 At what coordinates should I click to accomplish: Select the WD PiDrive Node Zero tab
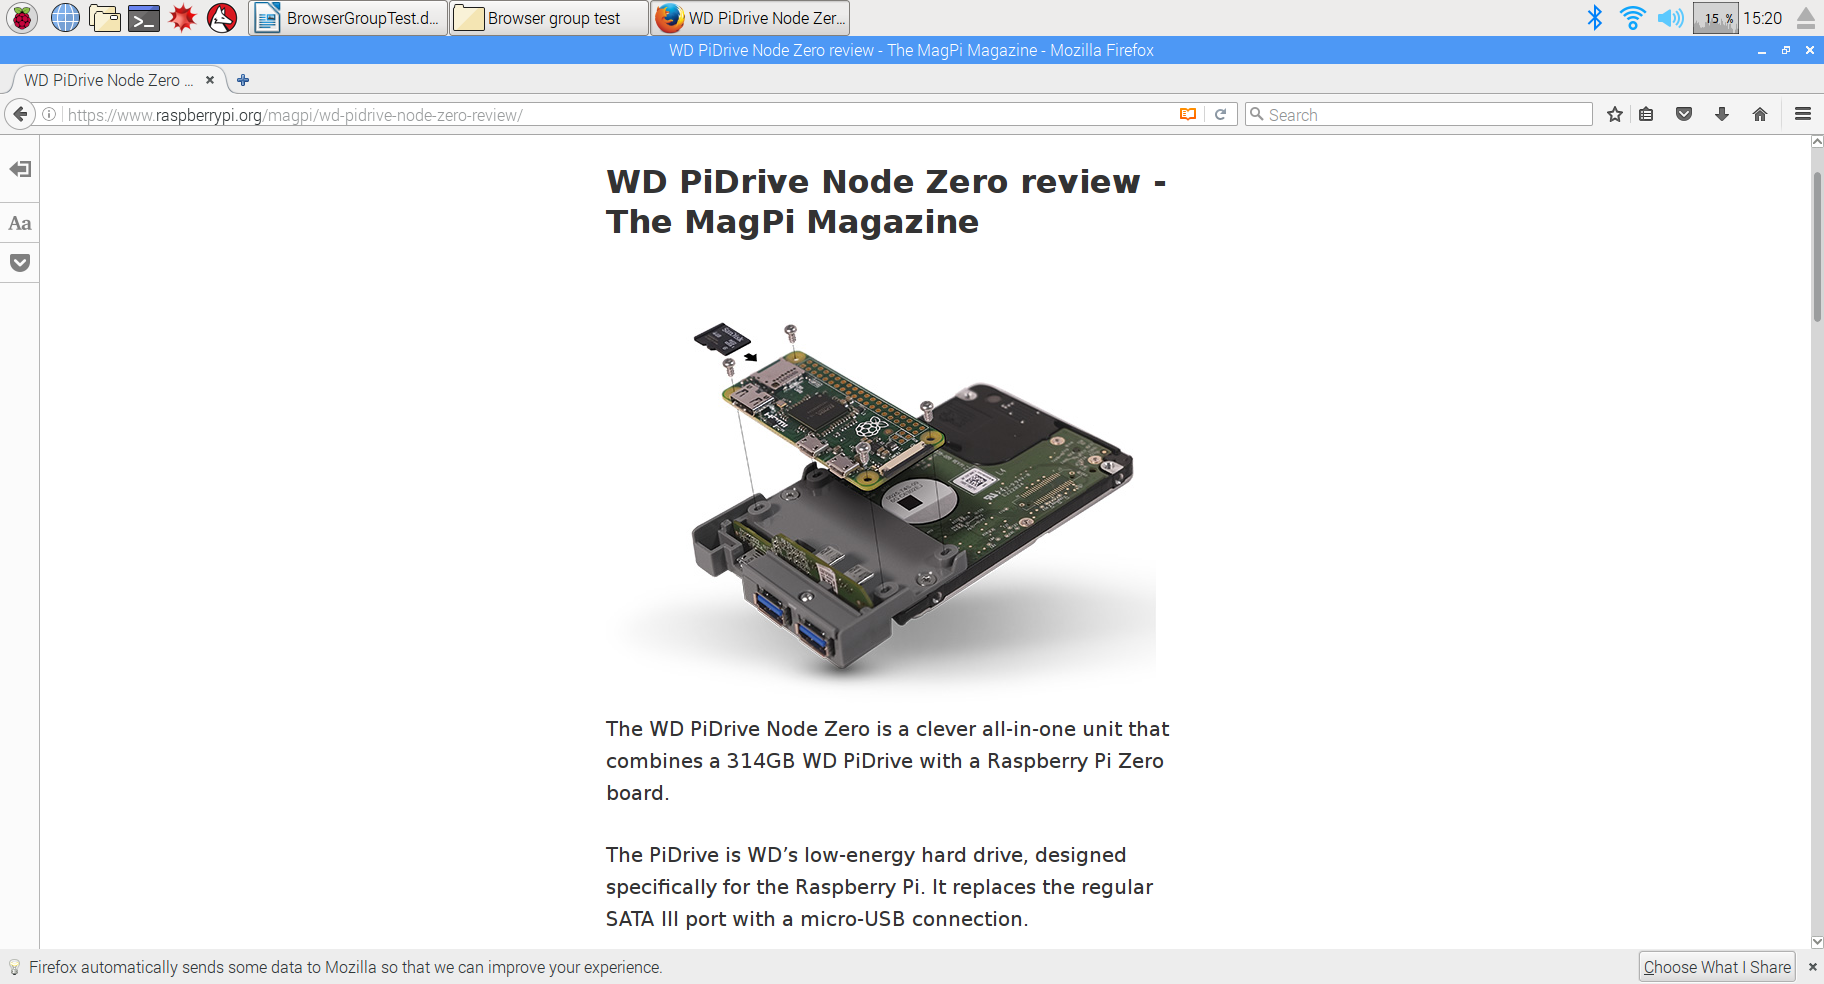pos(109,80)
